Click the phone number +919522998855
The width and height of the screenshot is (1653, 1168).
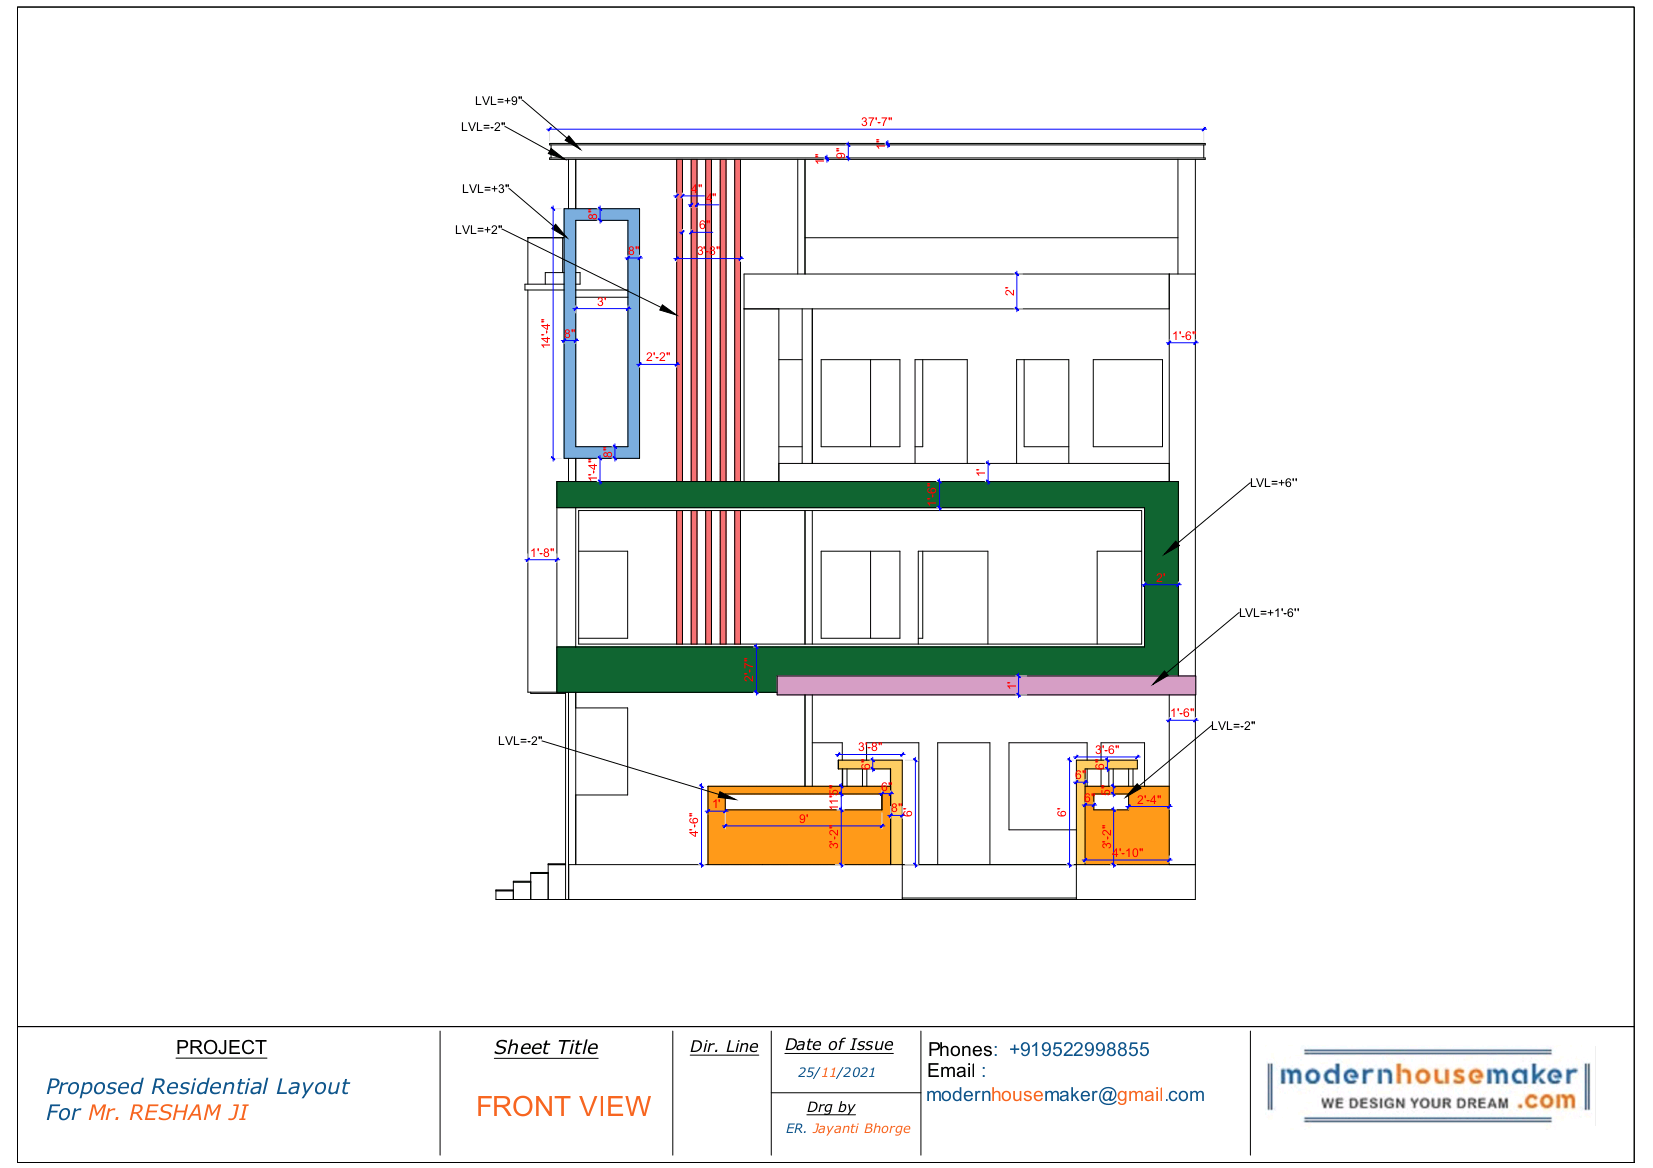pos(1079,1049)
